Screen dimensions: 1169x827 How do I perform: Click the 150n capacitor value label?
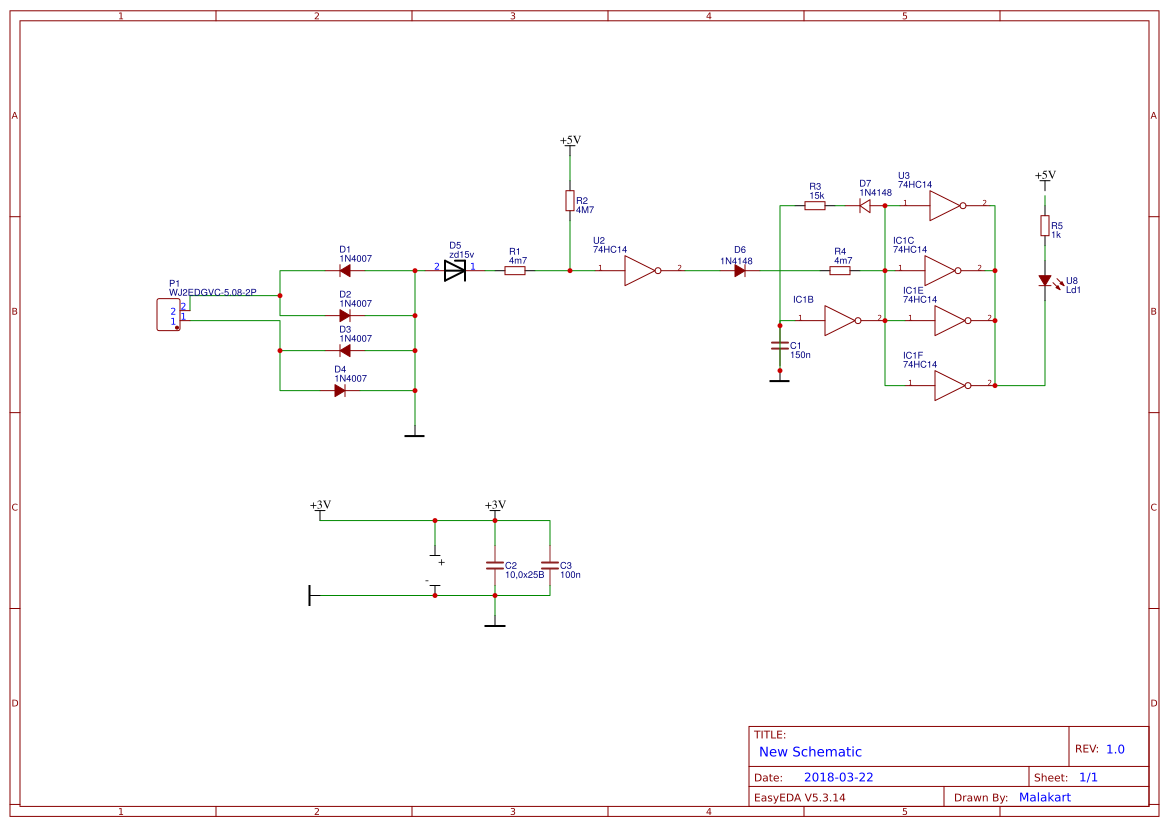800,355
